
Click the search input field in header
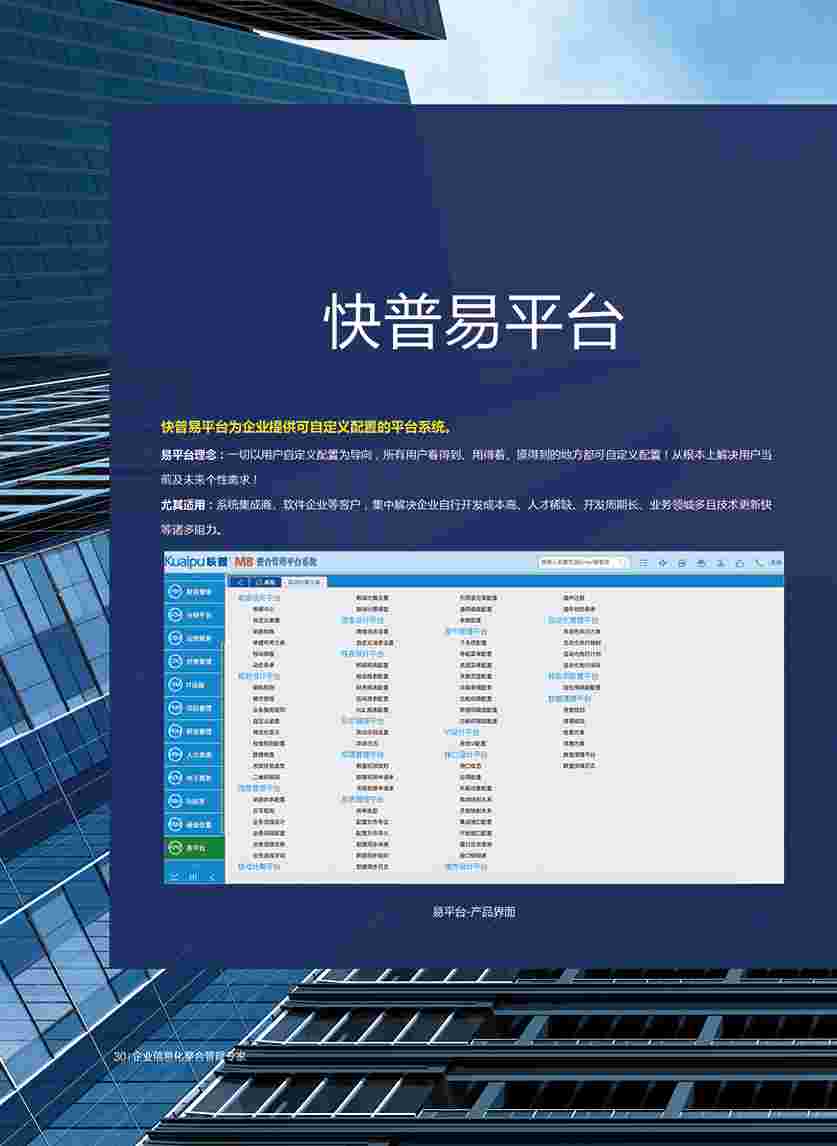[576, 563]
